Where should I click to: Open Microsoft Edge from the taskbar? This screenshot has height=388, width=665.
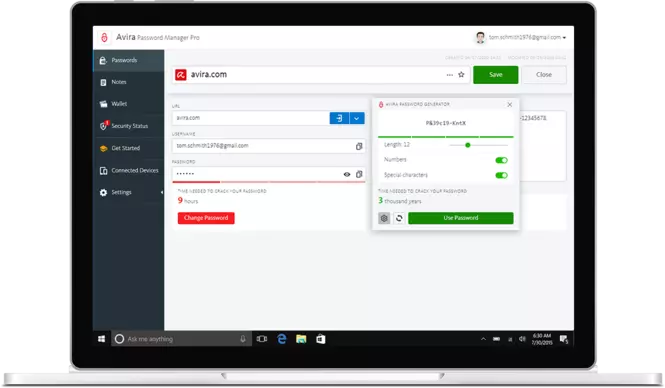282,339
